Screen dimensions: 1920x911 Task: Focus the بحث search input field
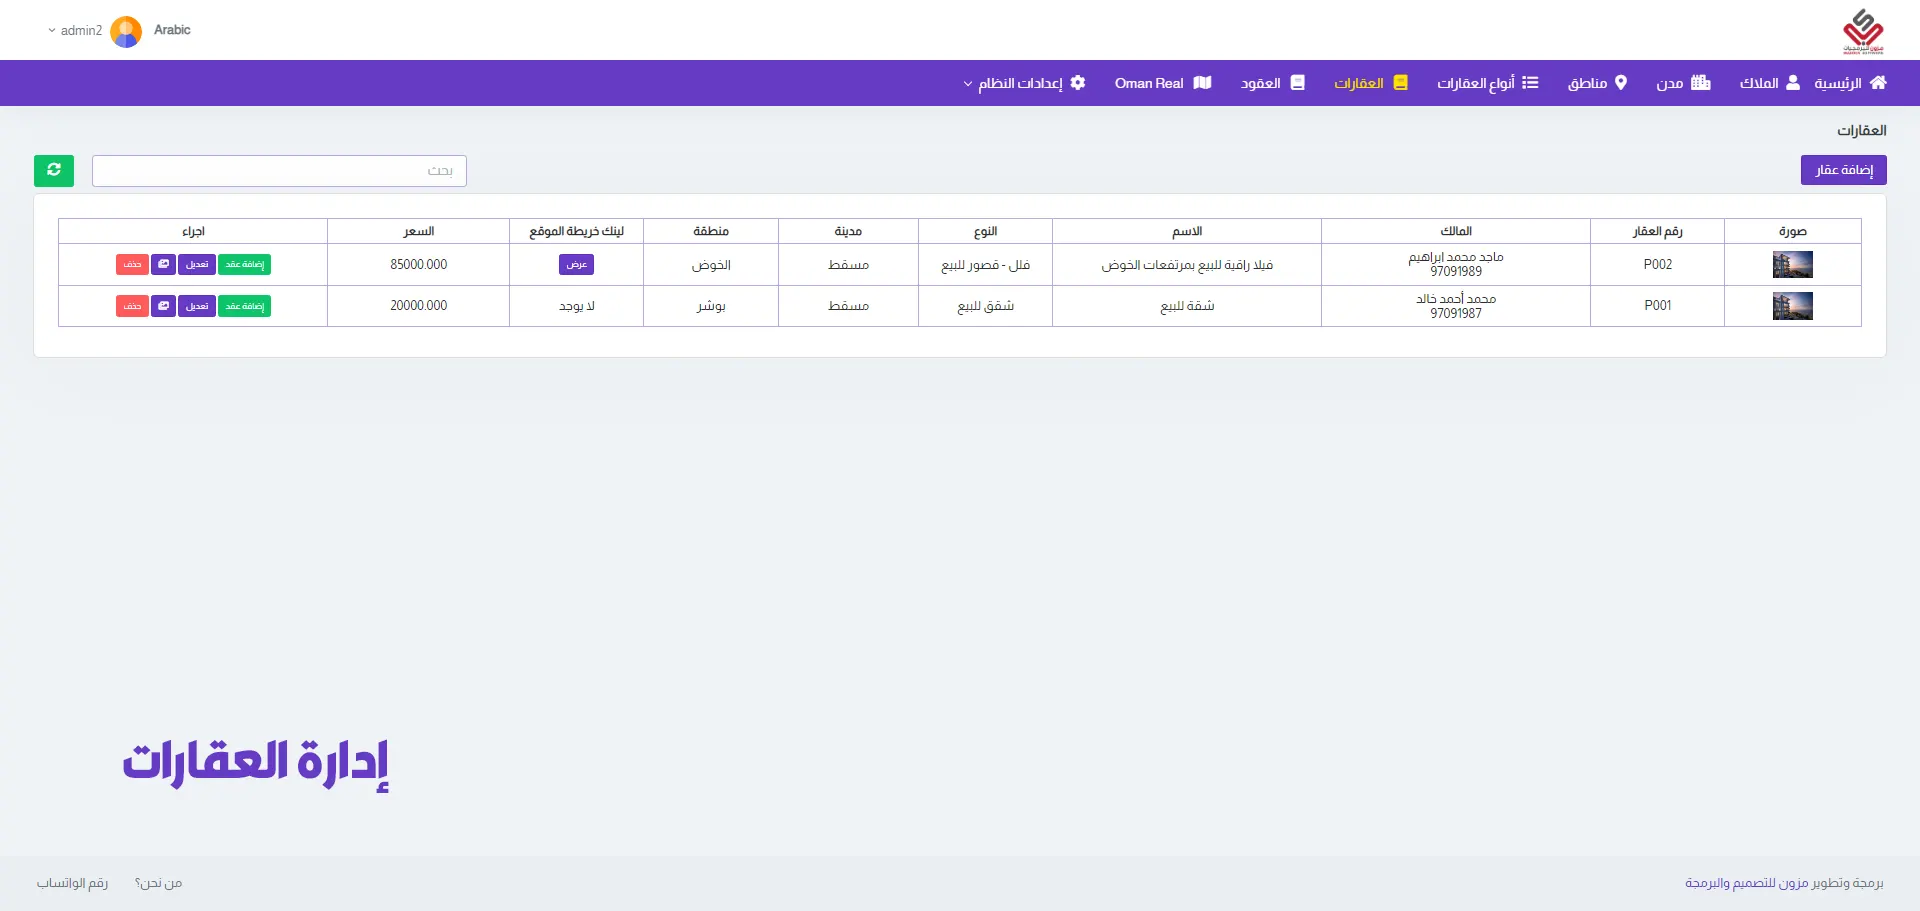coord(279,171)
